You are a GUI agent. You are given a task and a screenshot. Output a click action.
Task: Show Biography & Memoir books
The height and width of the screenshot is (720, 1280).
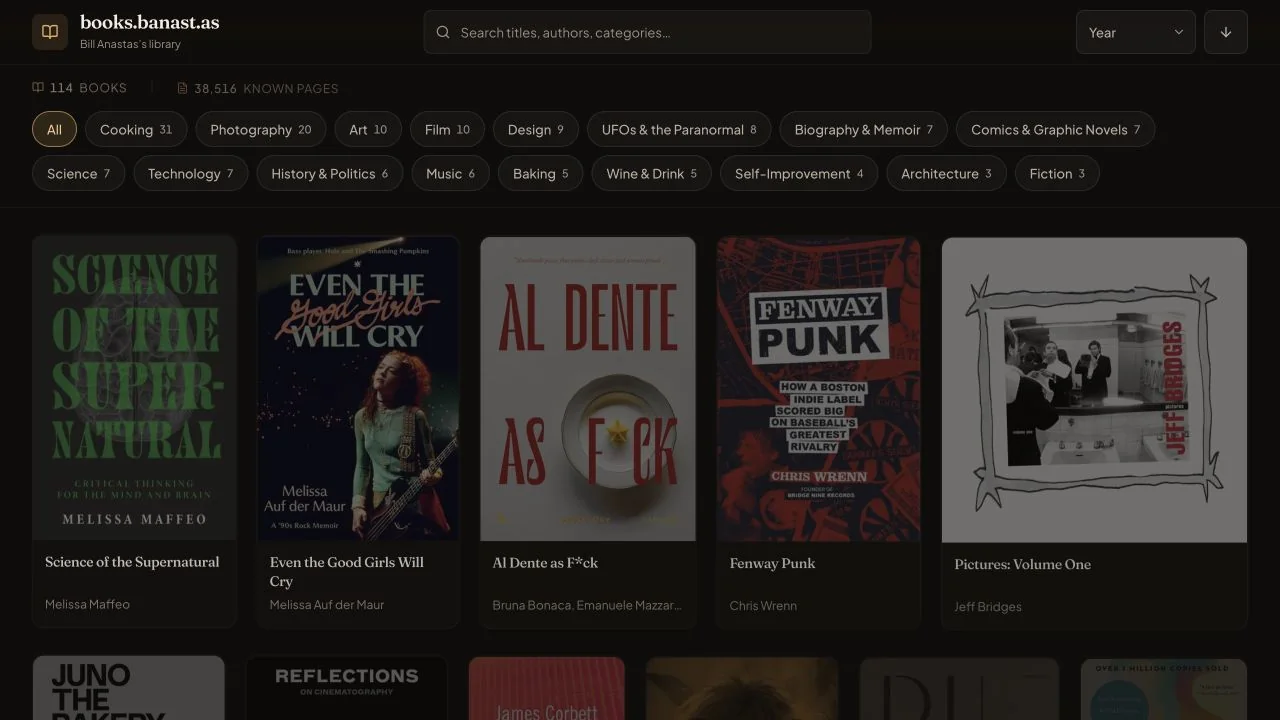(863, 129)
